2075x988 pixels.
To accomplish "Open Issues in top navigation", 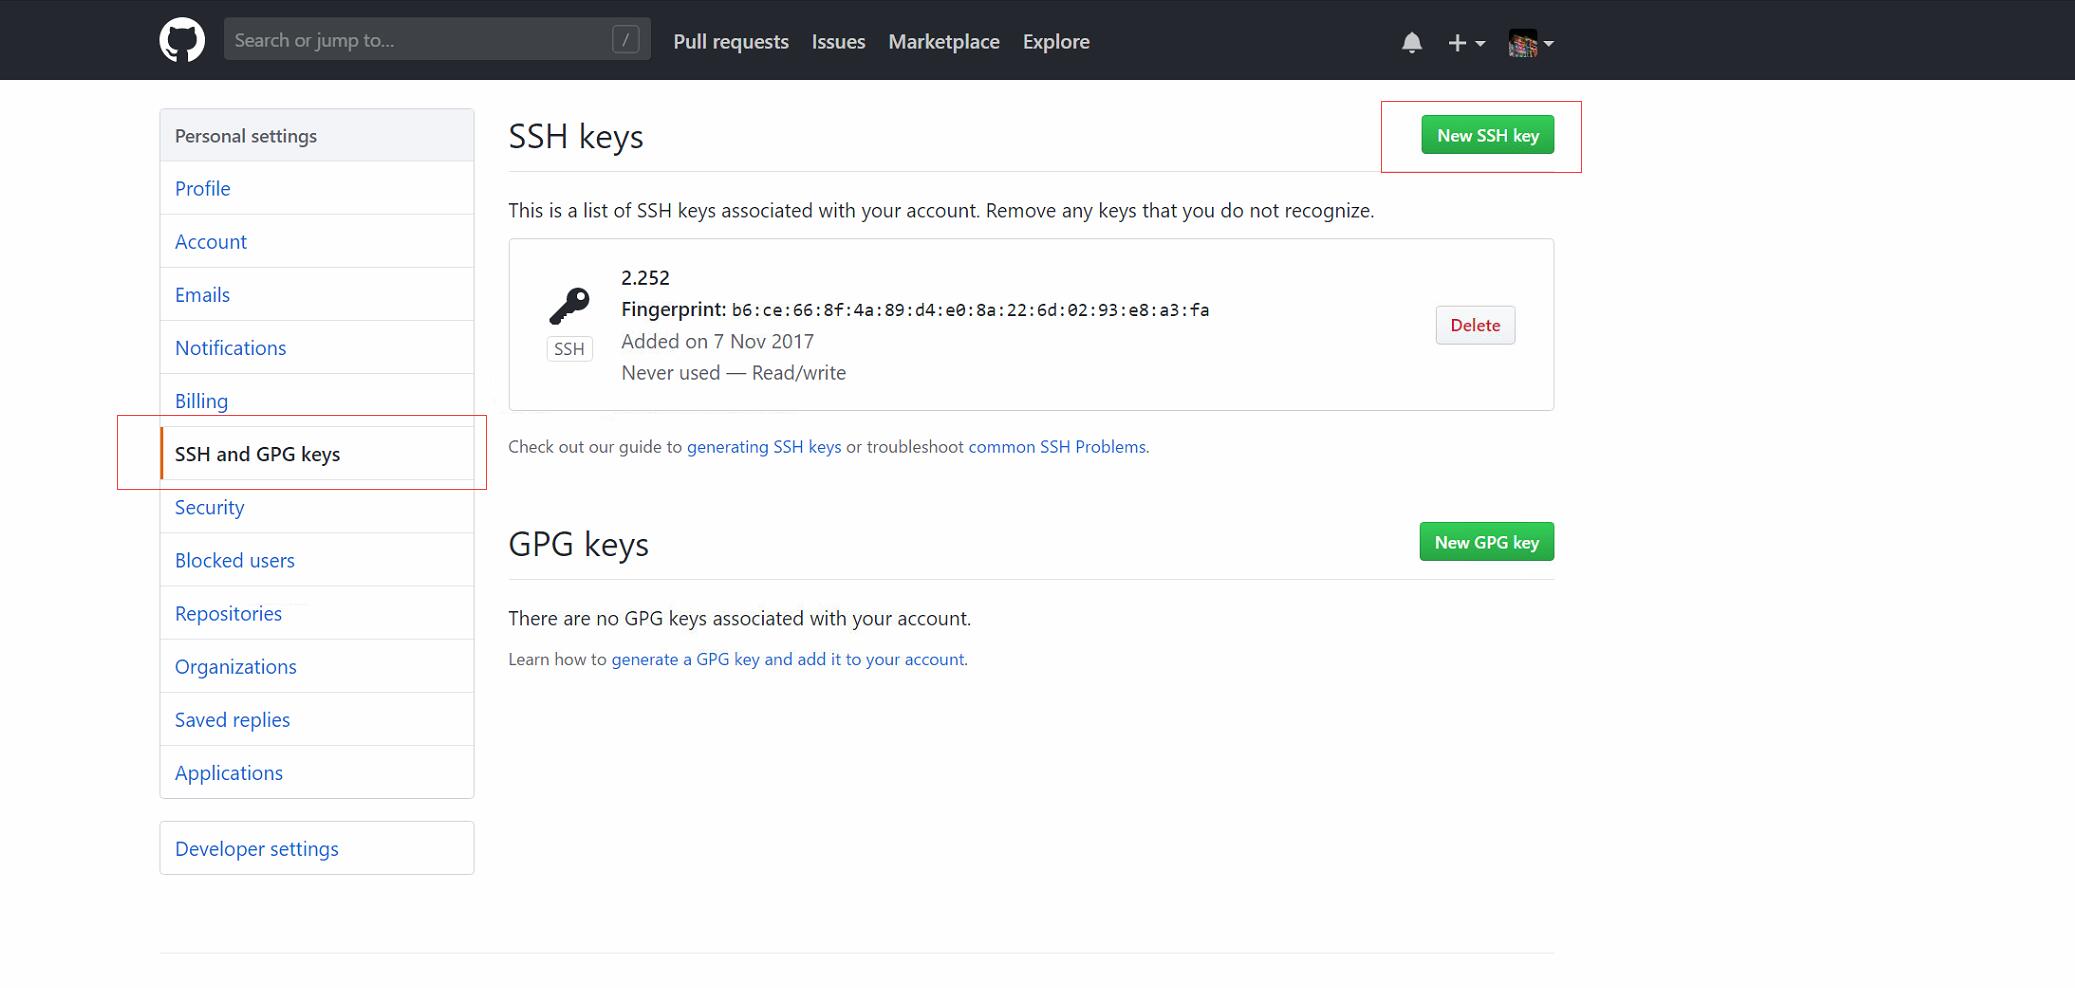I will point(838,42).
